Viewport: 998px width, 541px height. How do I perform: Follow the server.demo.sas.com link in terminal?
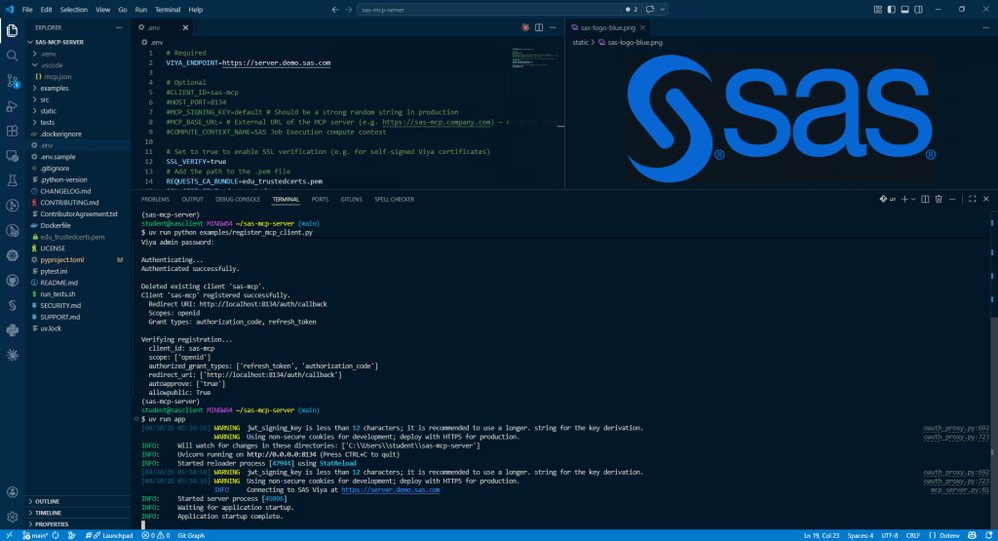[x=390, y=489]
